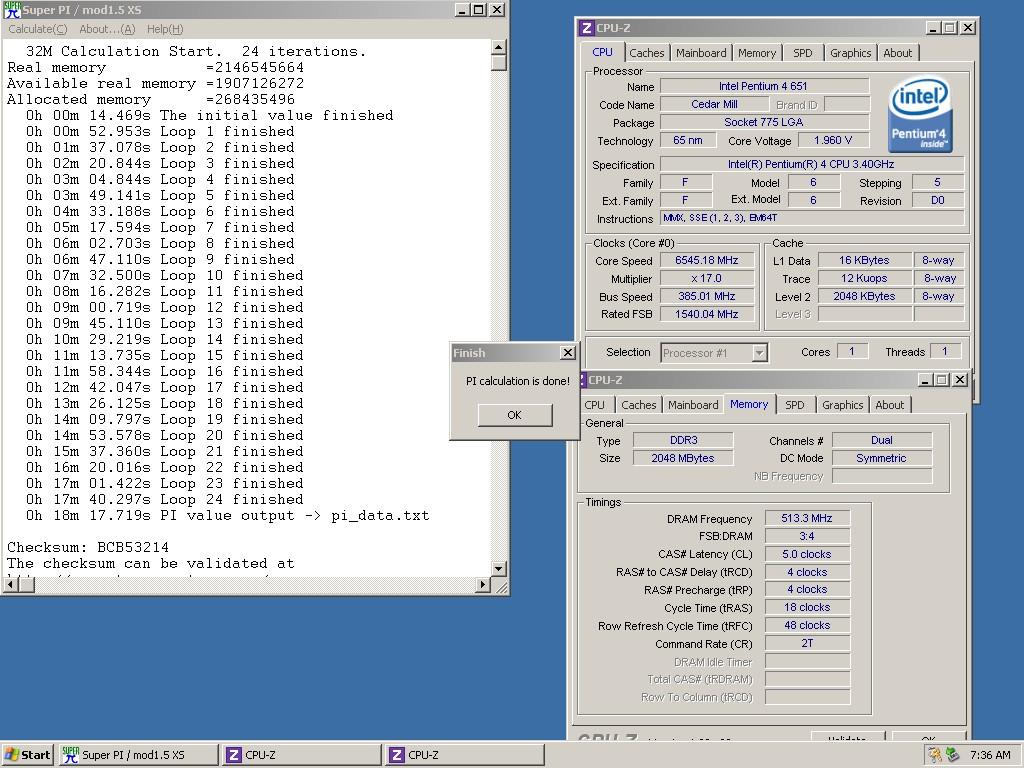Open the Help menu in Super PI
The image size is (1024, 768).
[165, 29]
